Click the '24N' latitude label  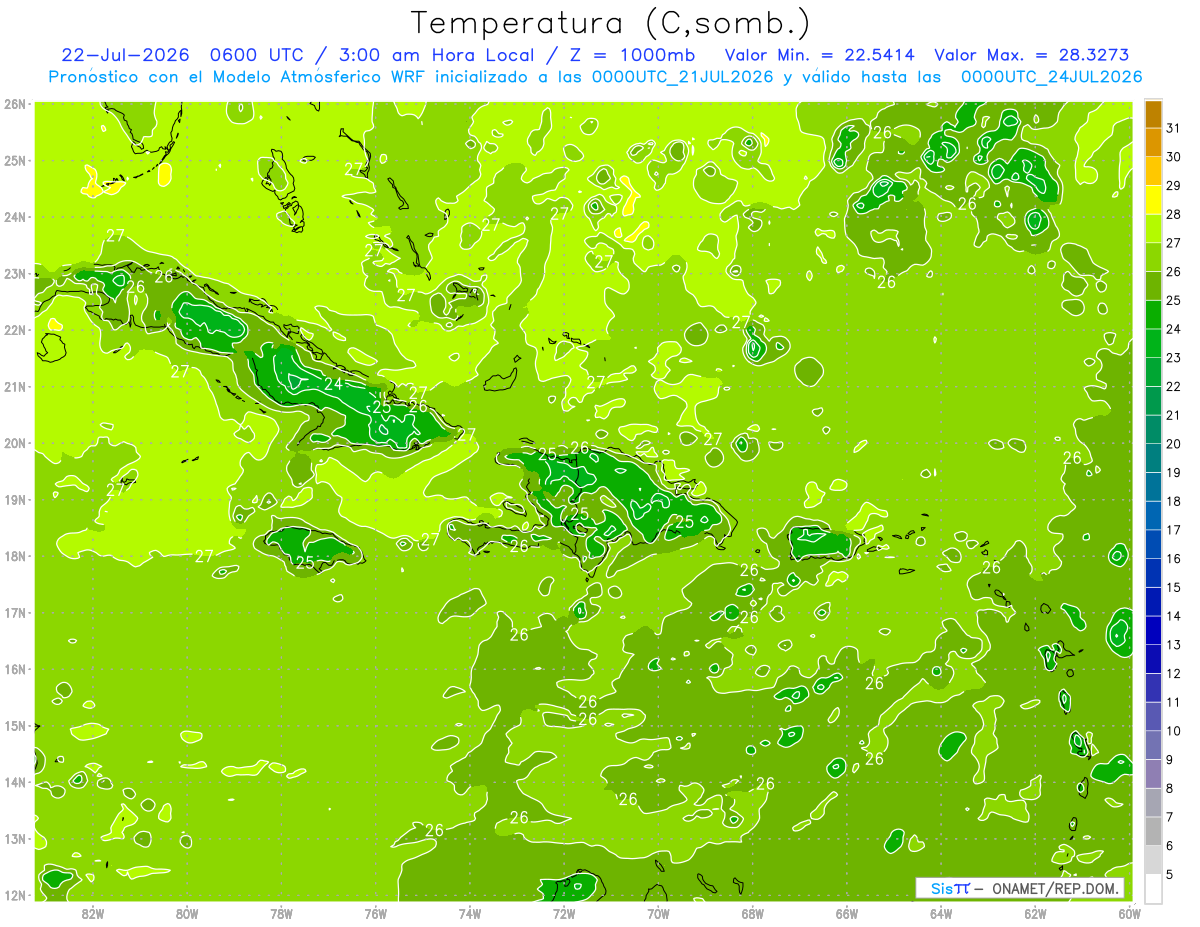click(16, 217)
